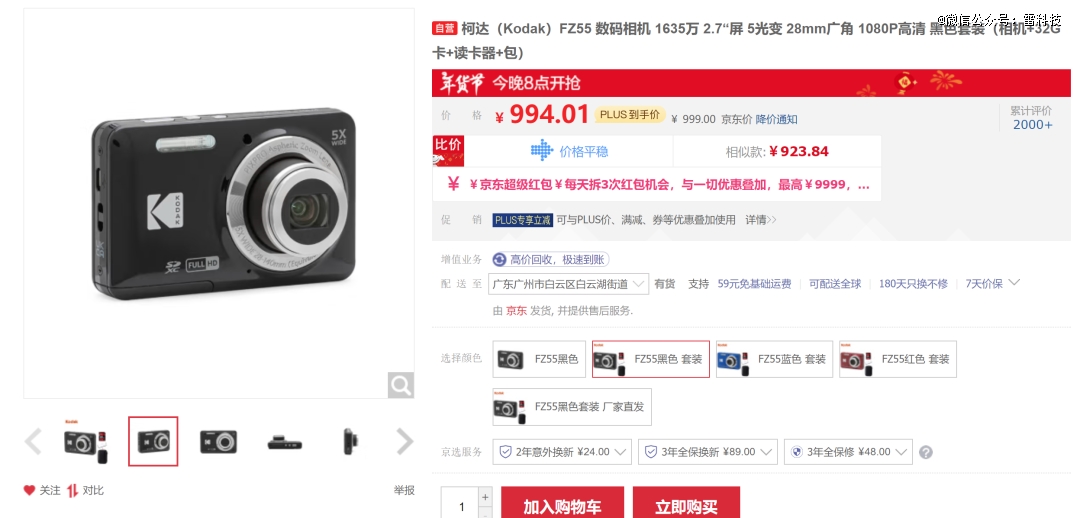This screenshot has width=1080, height=518.
Task: Open help question mark next to 3年全保修
Action: coord(926,453)
